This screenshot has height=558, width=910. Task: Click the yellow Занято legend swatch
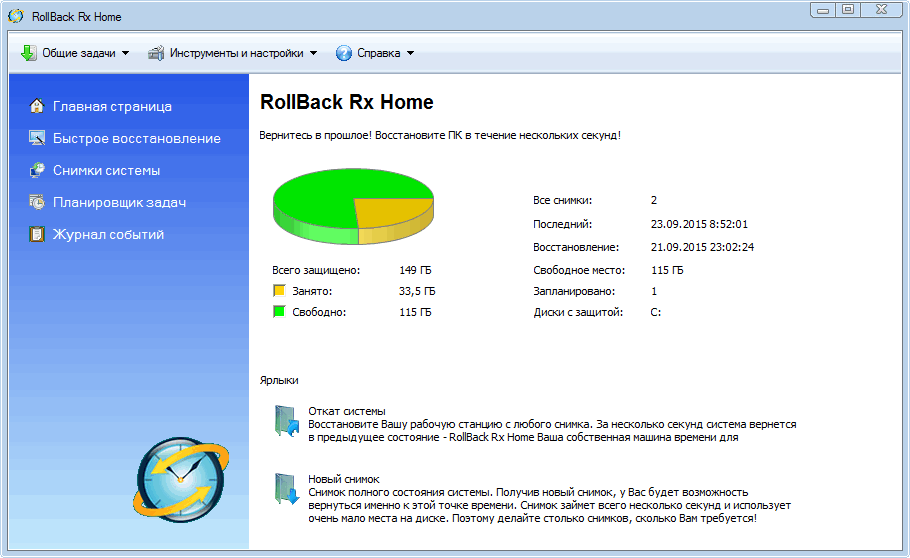(279, 291)
